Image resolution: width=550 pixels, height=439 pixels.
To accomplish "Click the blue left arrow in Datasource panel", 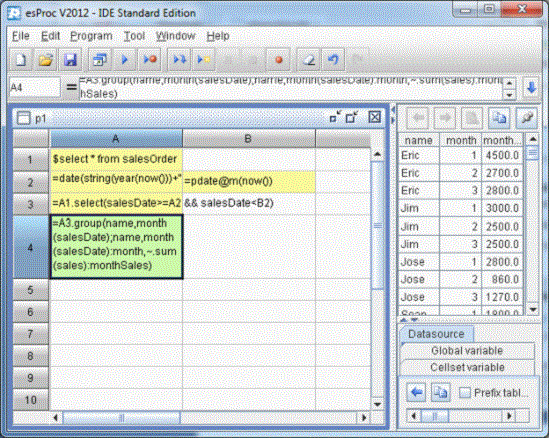I will click(416, 392).
